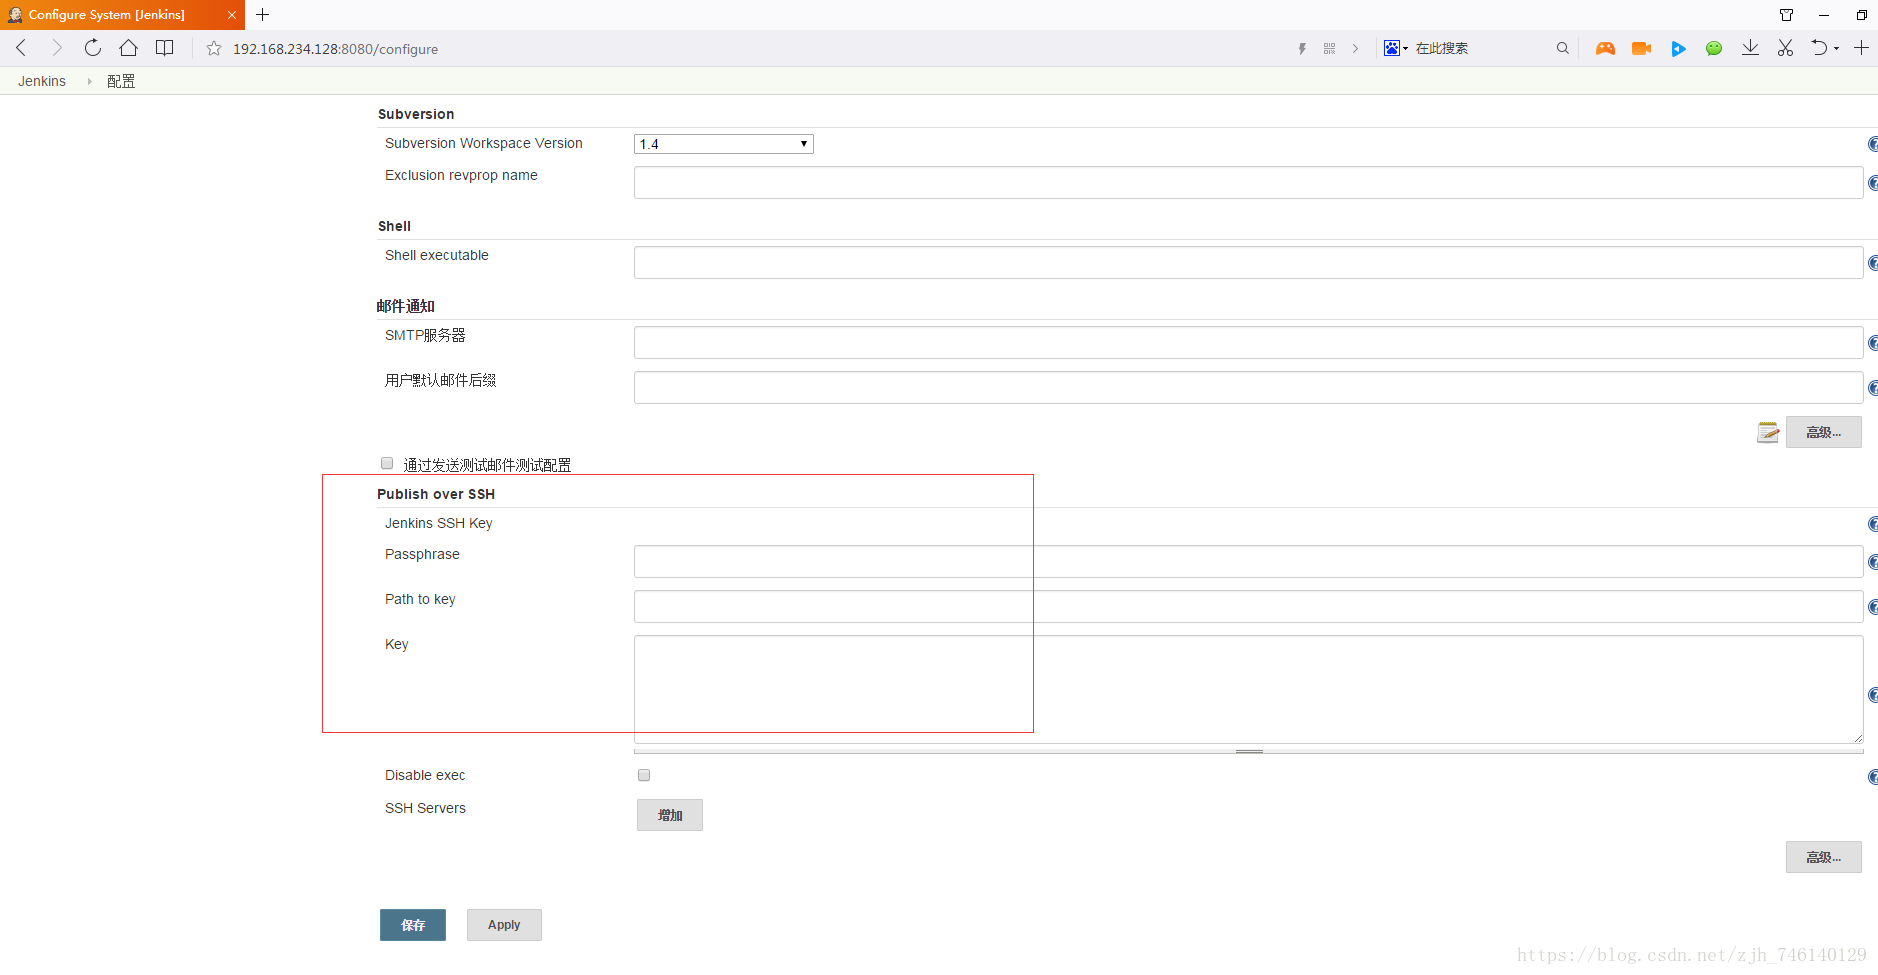Click the scissors screenshot tool
The height and width of the screenshot is (975, 1878).
[x=1785, y=48]
